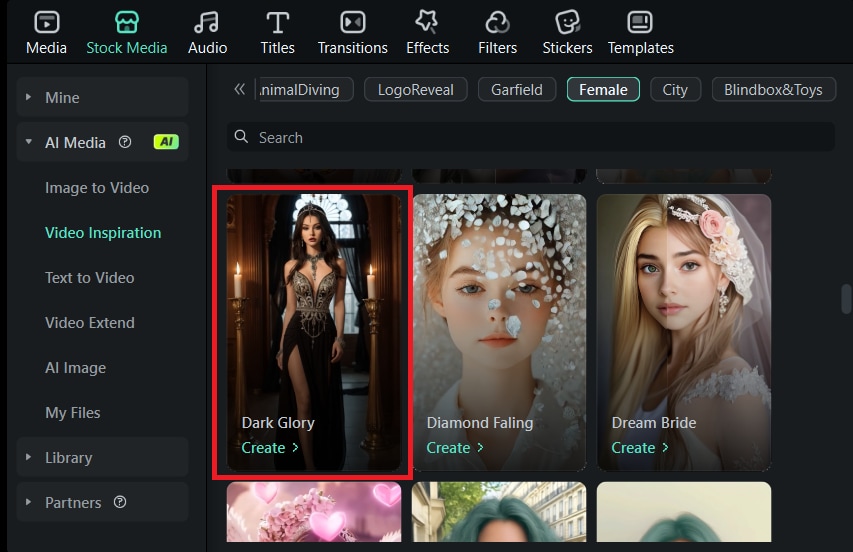Viewport: 853px width, 552px height.
Task: Select AI Image
Action: tap(75, 368)
